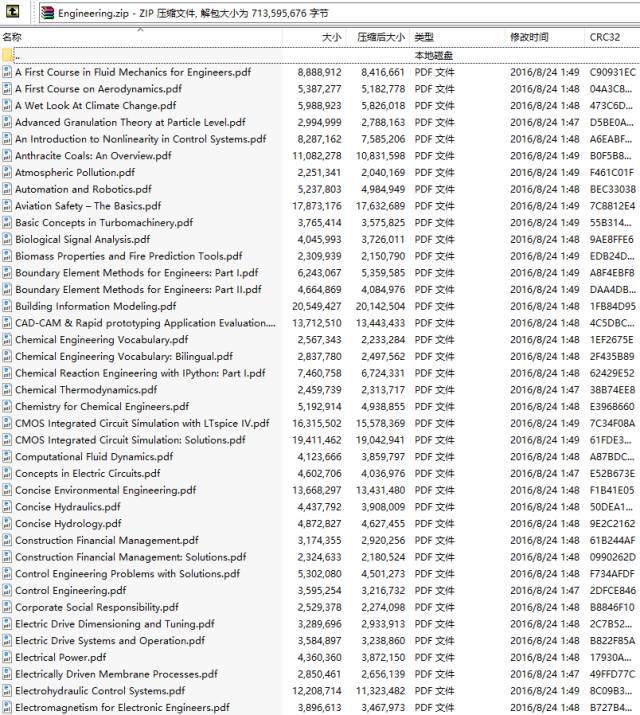Click size value 12,208,714
Viewport: 640px width, 715px height.
pos(317,691)
